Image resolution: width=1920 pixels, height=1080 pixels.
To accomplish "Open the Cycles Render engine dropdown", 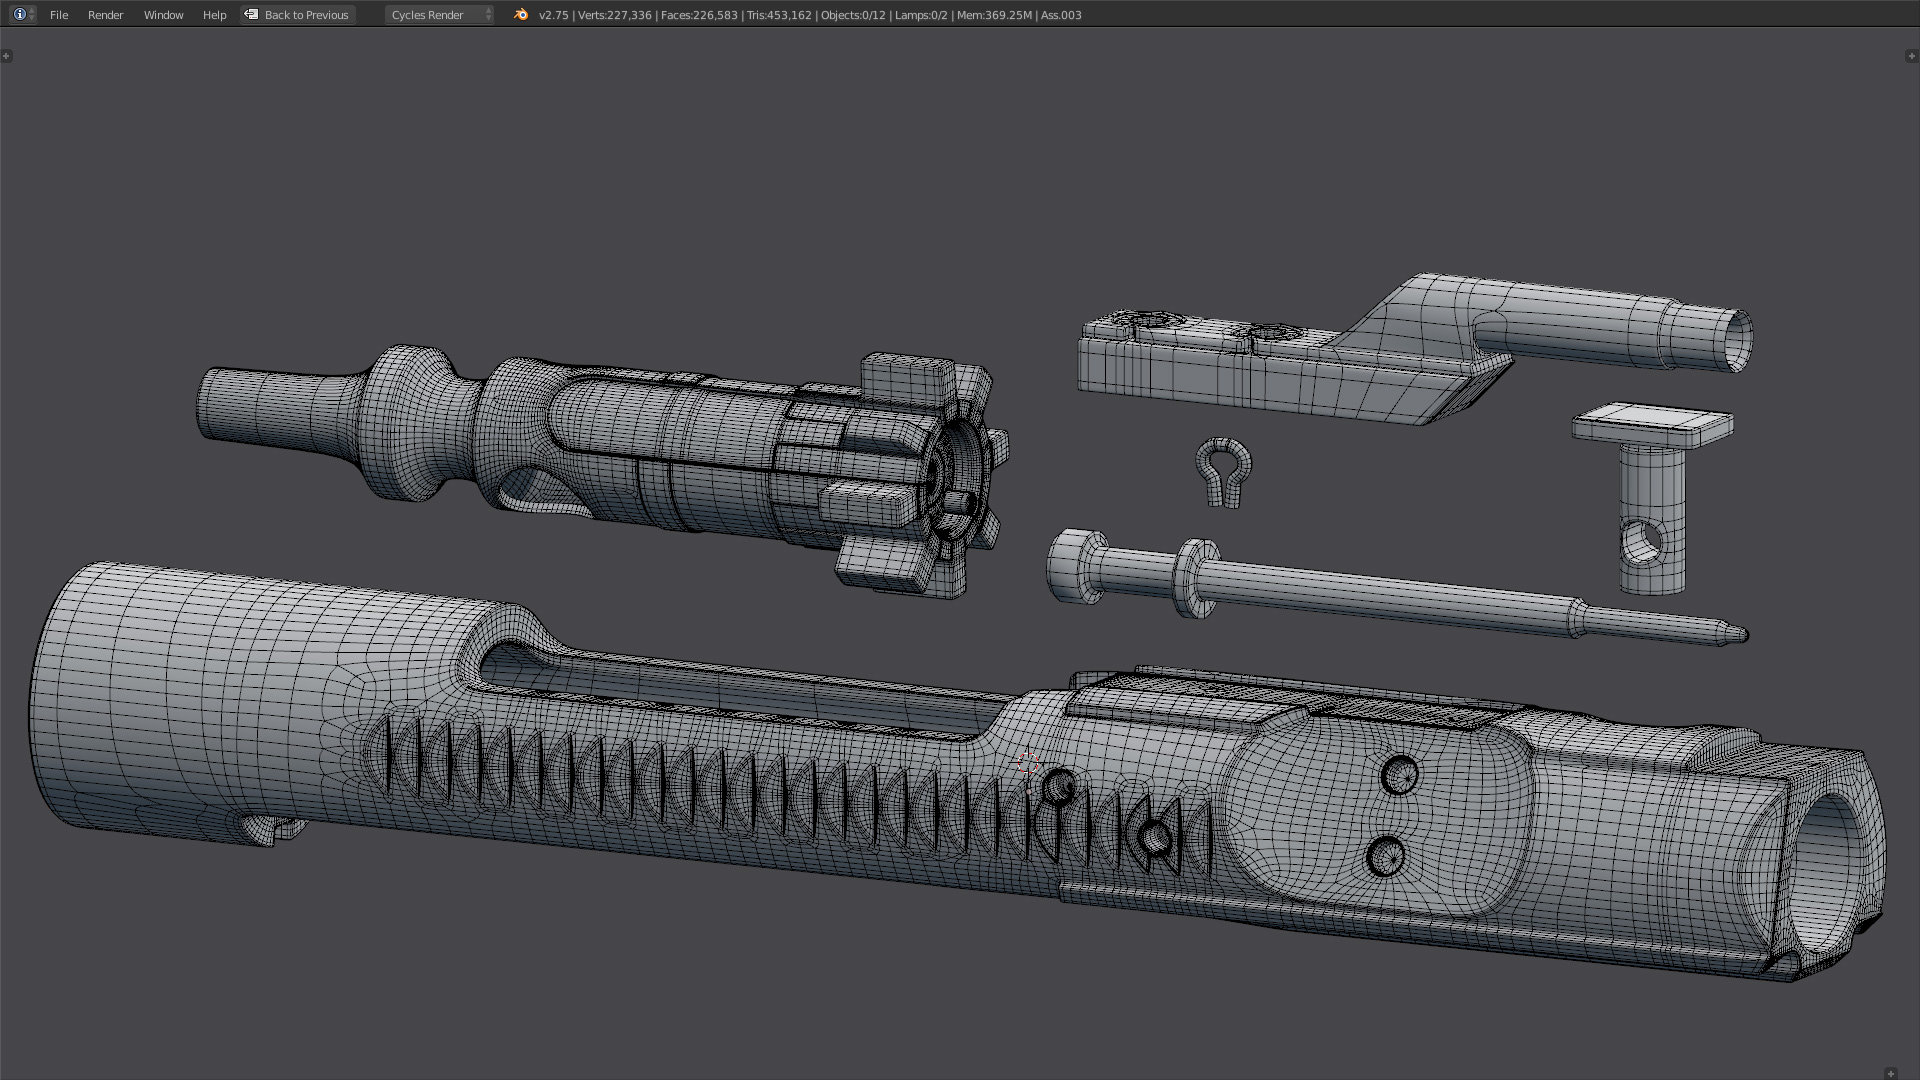I will pyautogui.click(x=440, y=15).
